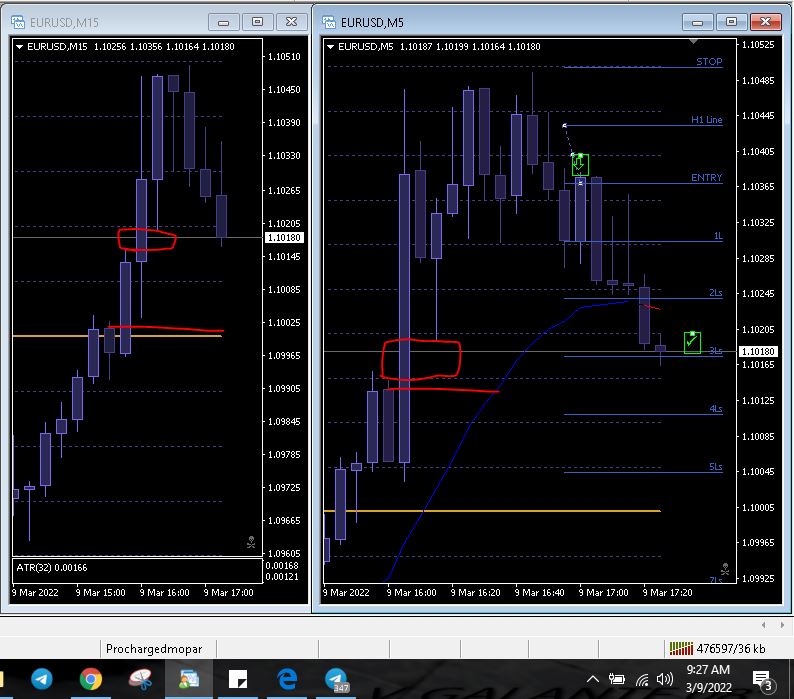Click the 4Ls level label

[716, 409]
